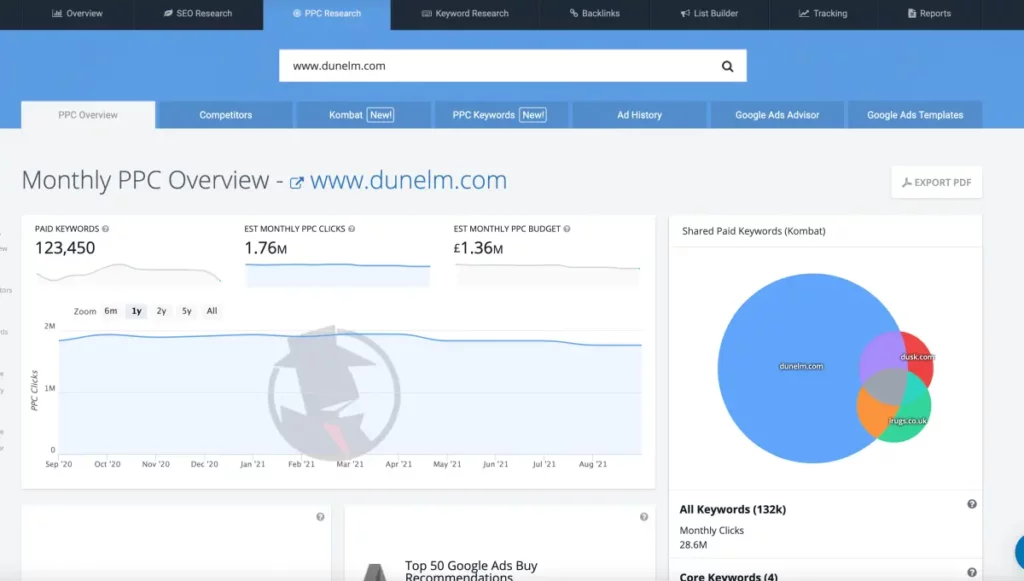Click the PPC Research tab icon

(296, 14)
